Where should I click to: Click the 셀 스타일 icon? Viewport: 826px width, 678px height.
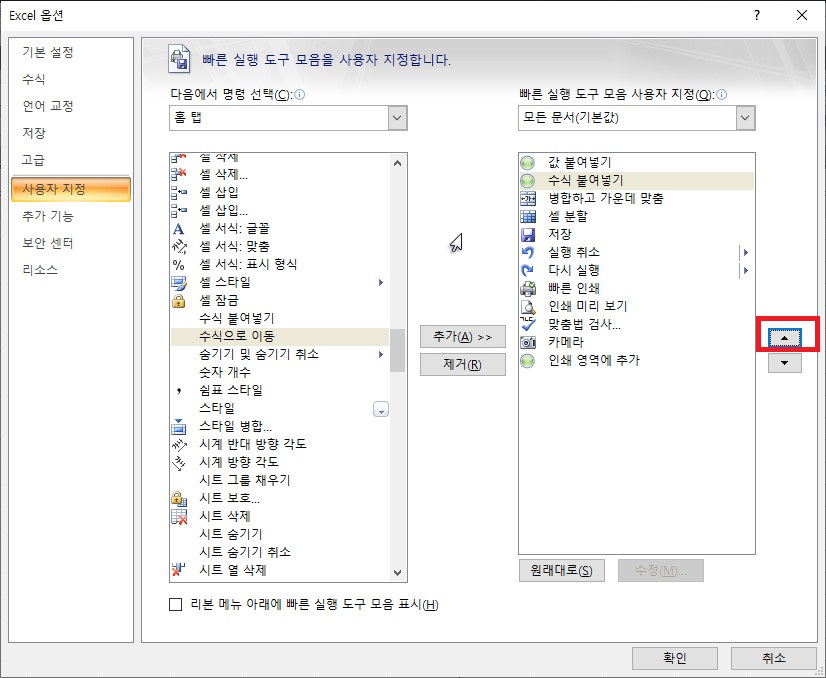[179, 282]
